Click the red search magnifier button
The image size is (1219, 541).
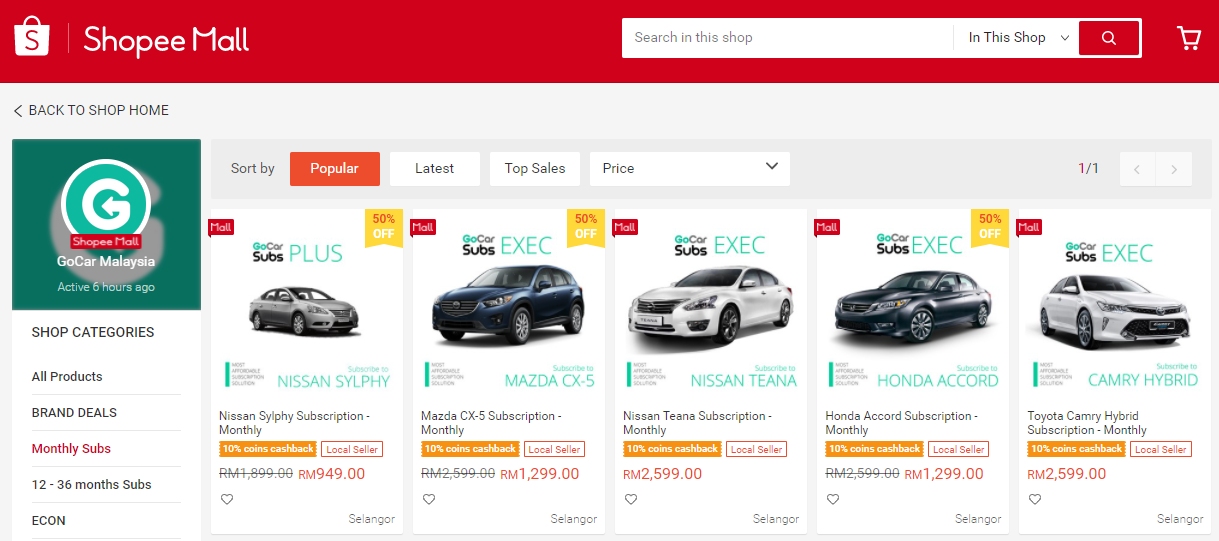coord(1109,38)
